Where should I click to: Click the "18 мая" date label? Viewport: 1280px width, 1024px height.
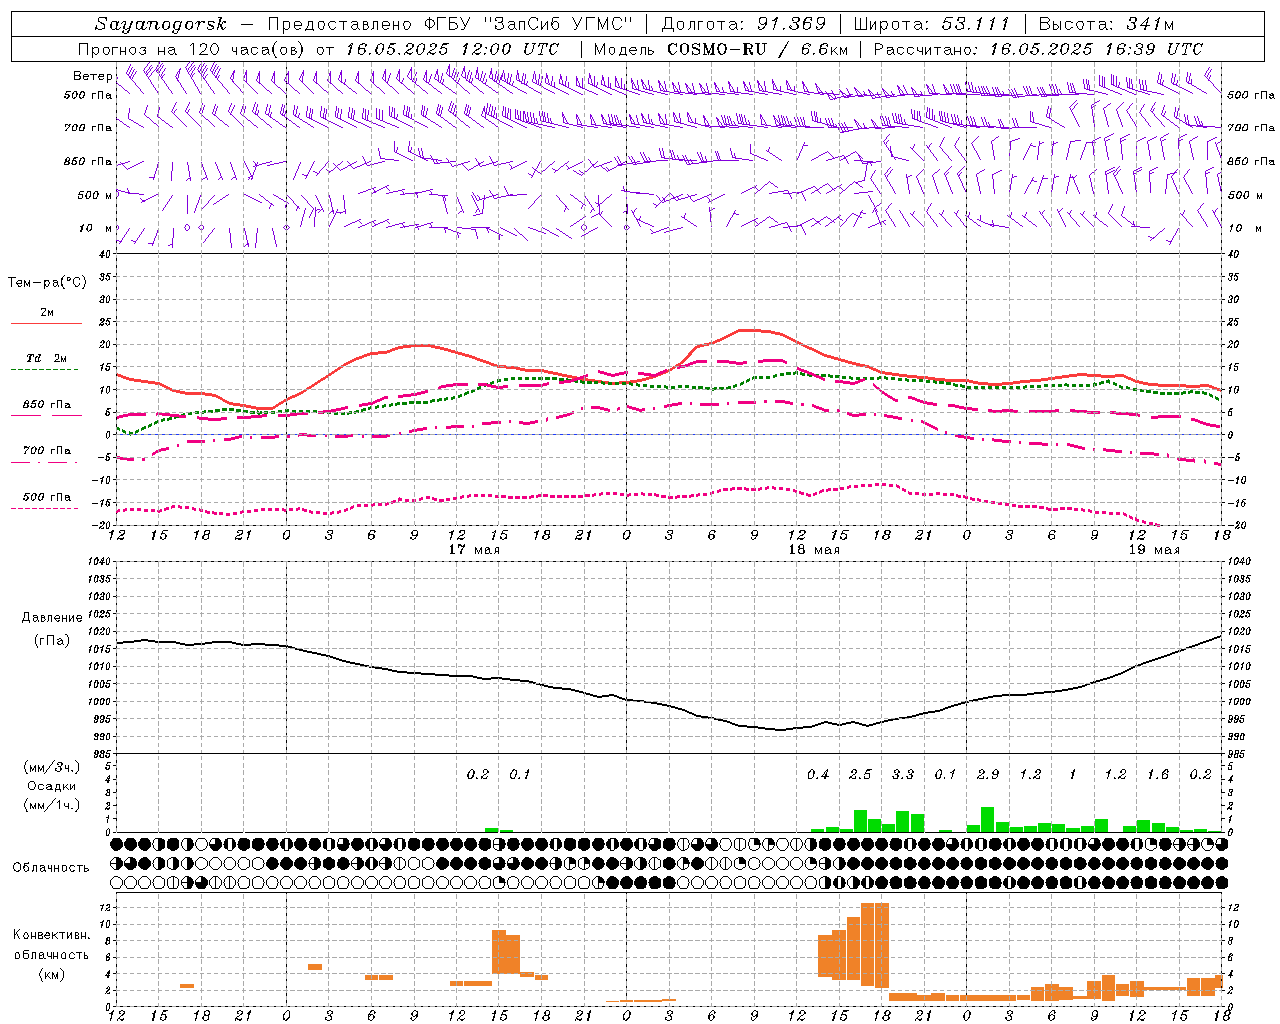click(x=814, y=550)
